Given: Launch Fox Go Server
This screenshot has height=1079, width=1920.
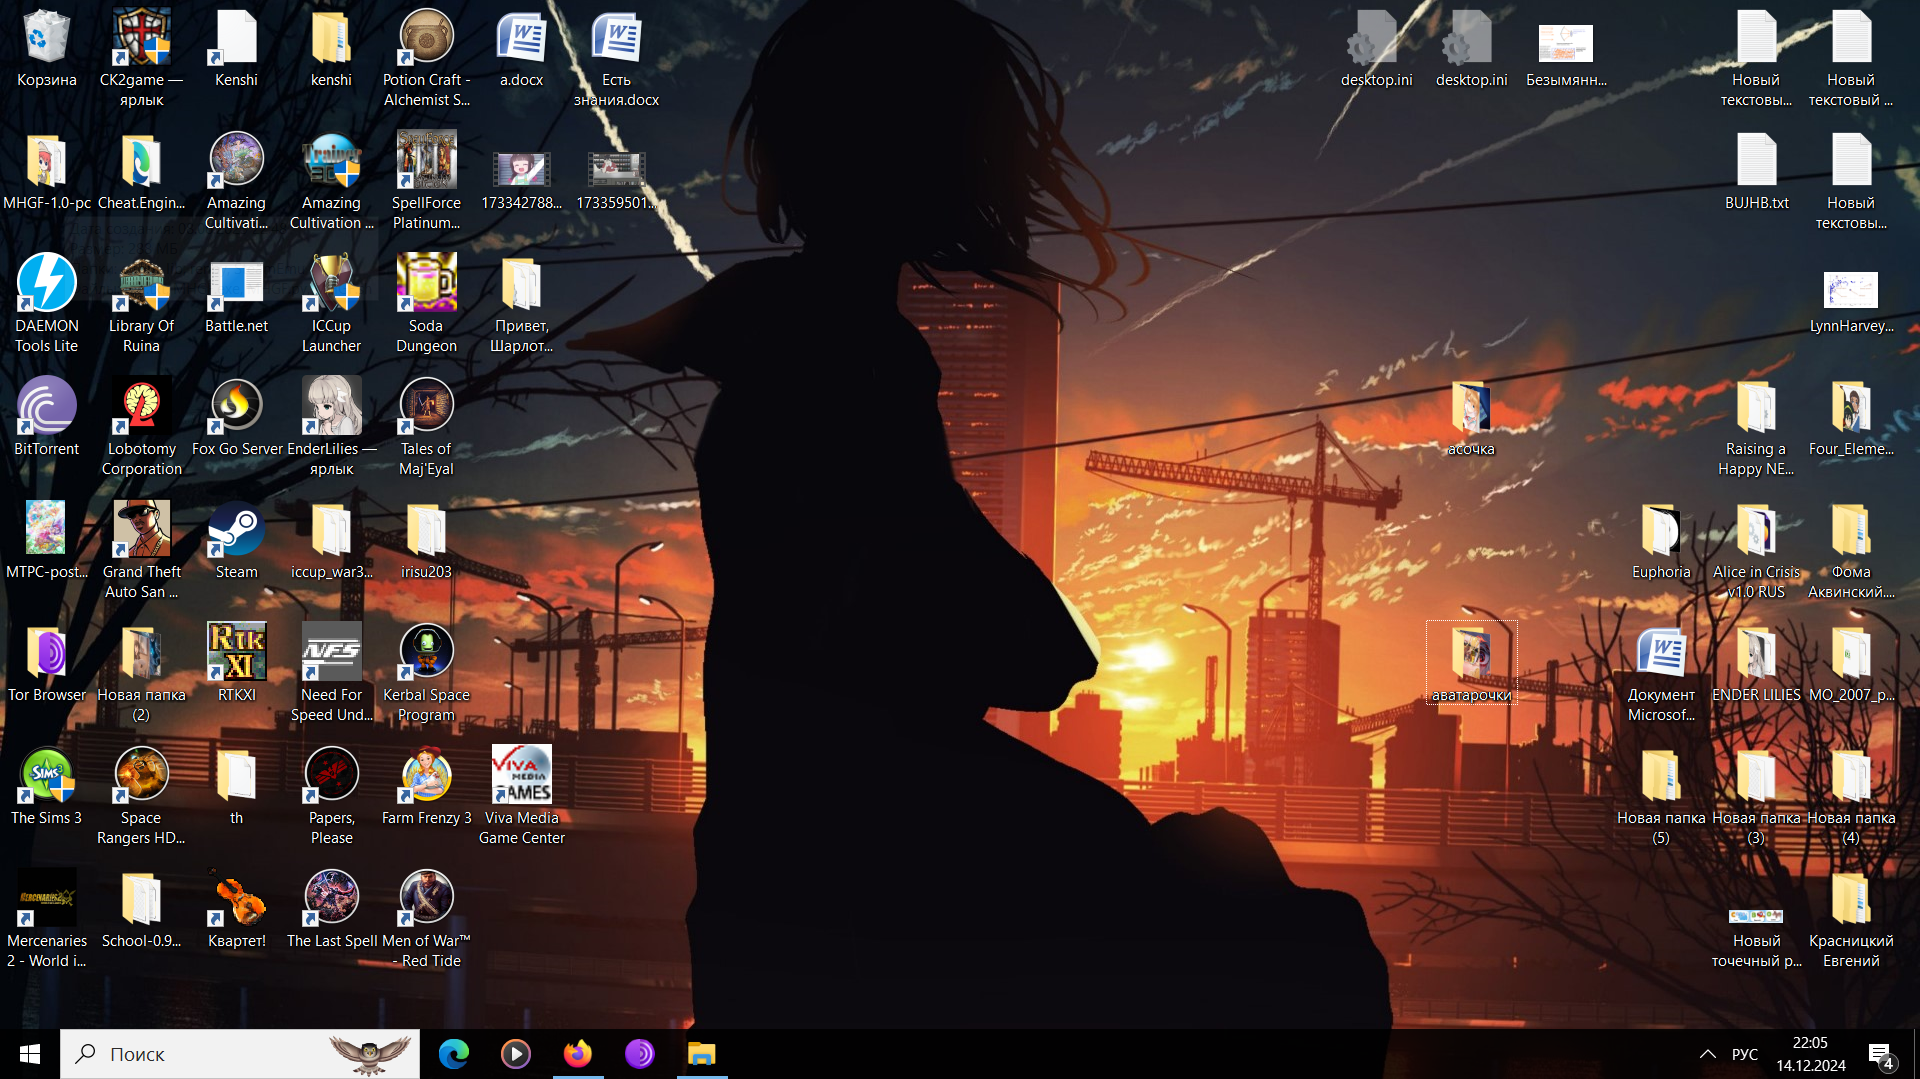Looking at the screenshot, I should coord(237,417).
